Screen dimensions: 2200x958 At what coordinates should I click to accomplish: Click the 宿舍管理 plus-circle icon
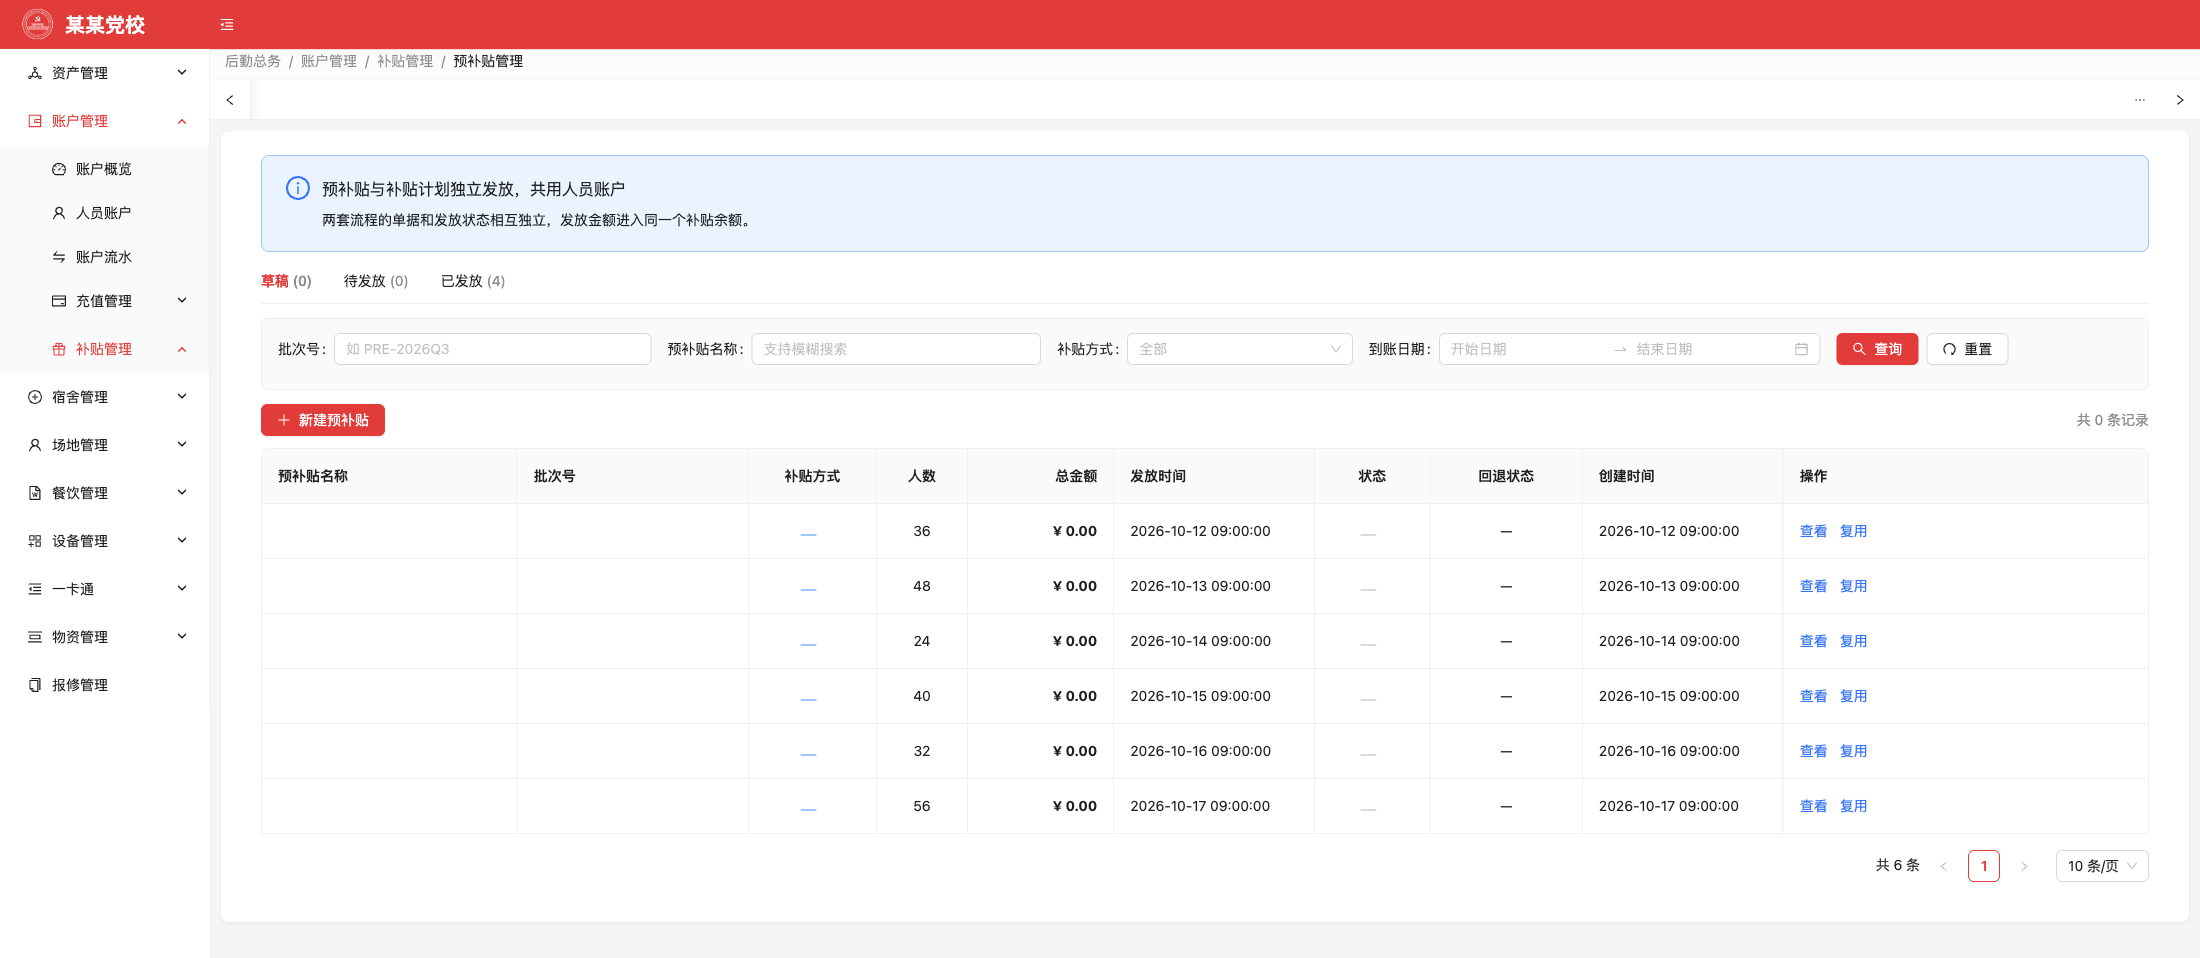click(x=35, y=397)
